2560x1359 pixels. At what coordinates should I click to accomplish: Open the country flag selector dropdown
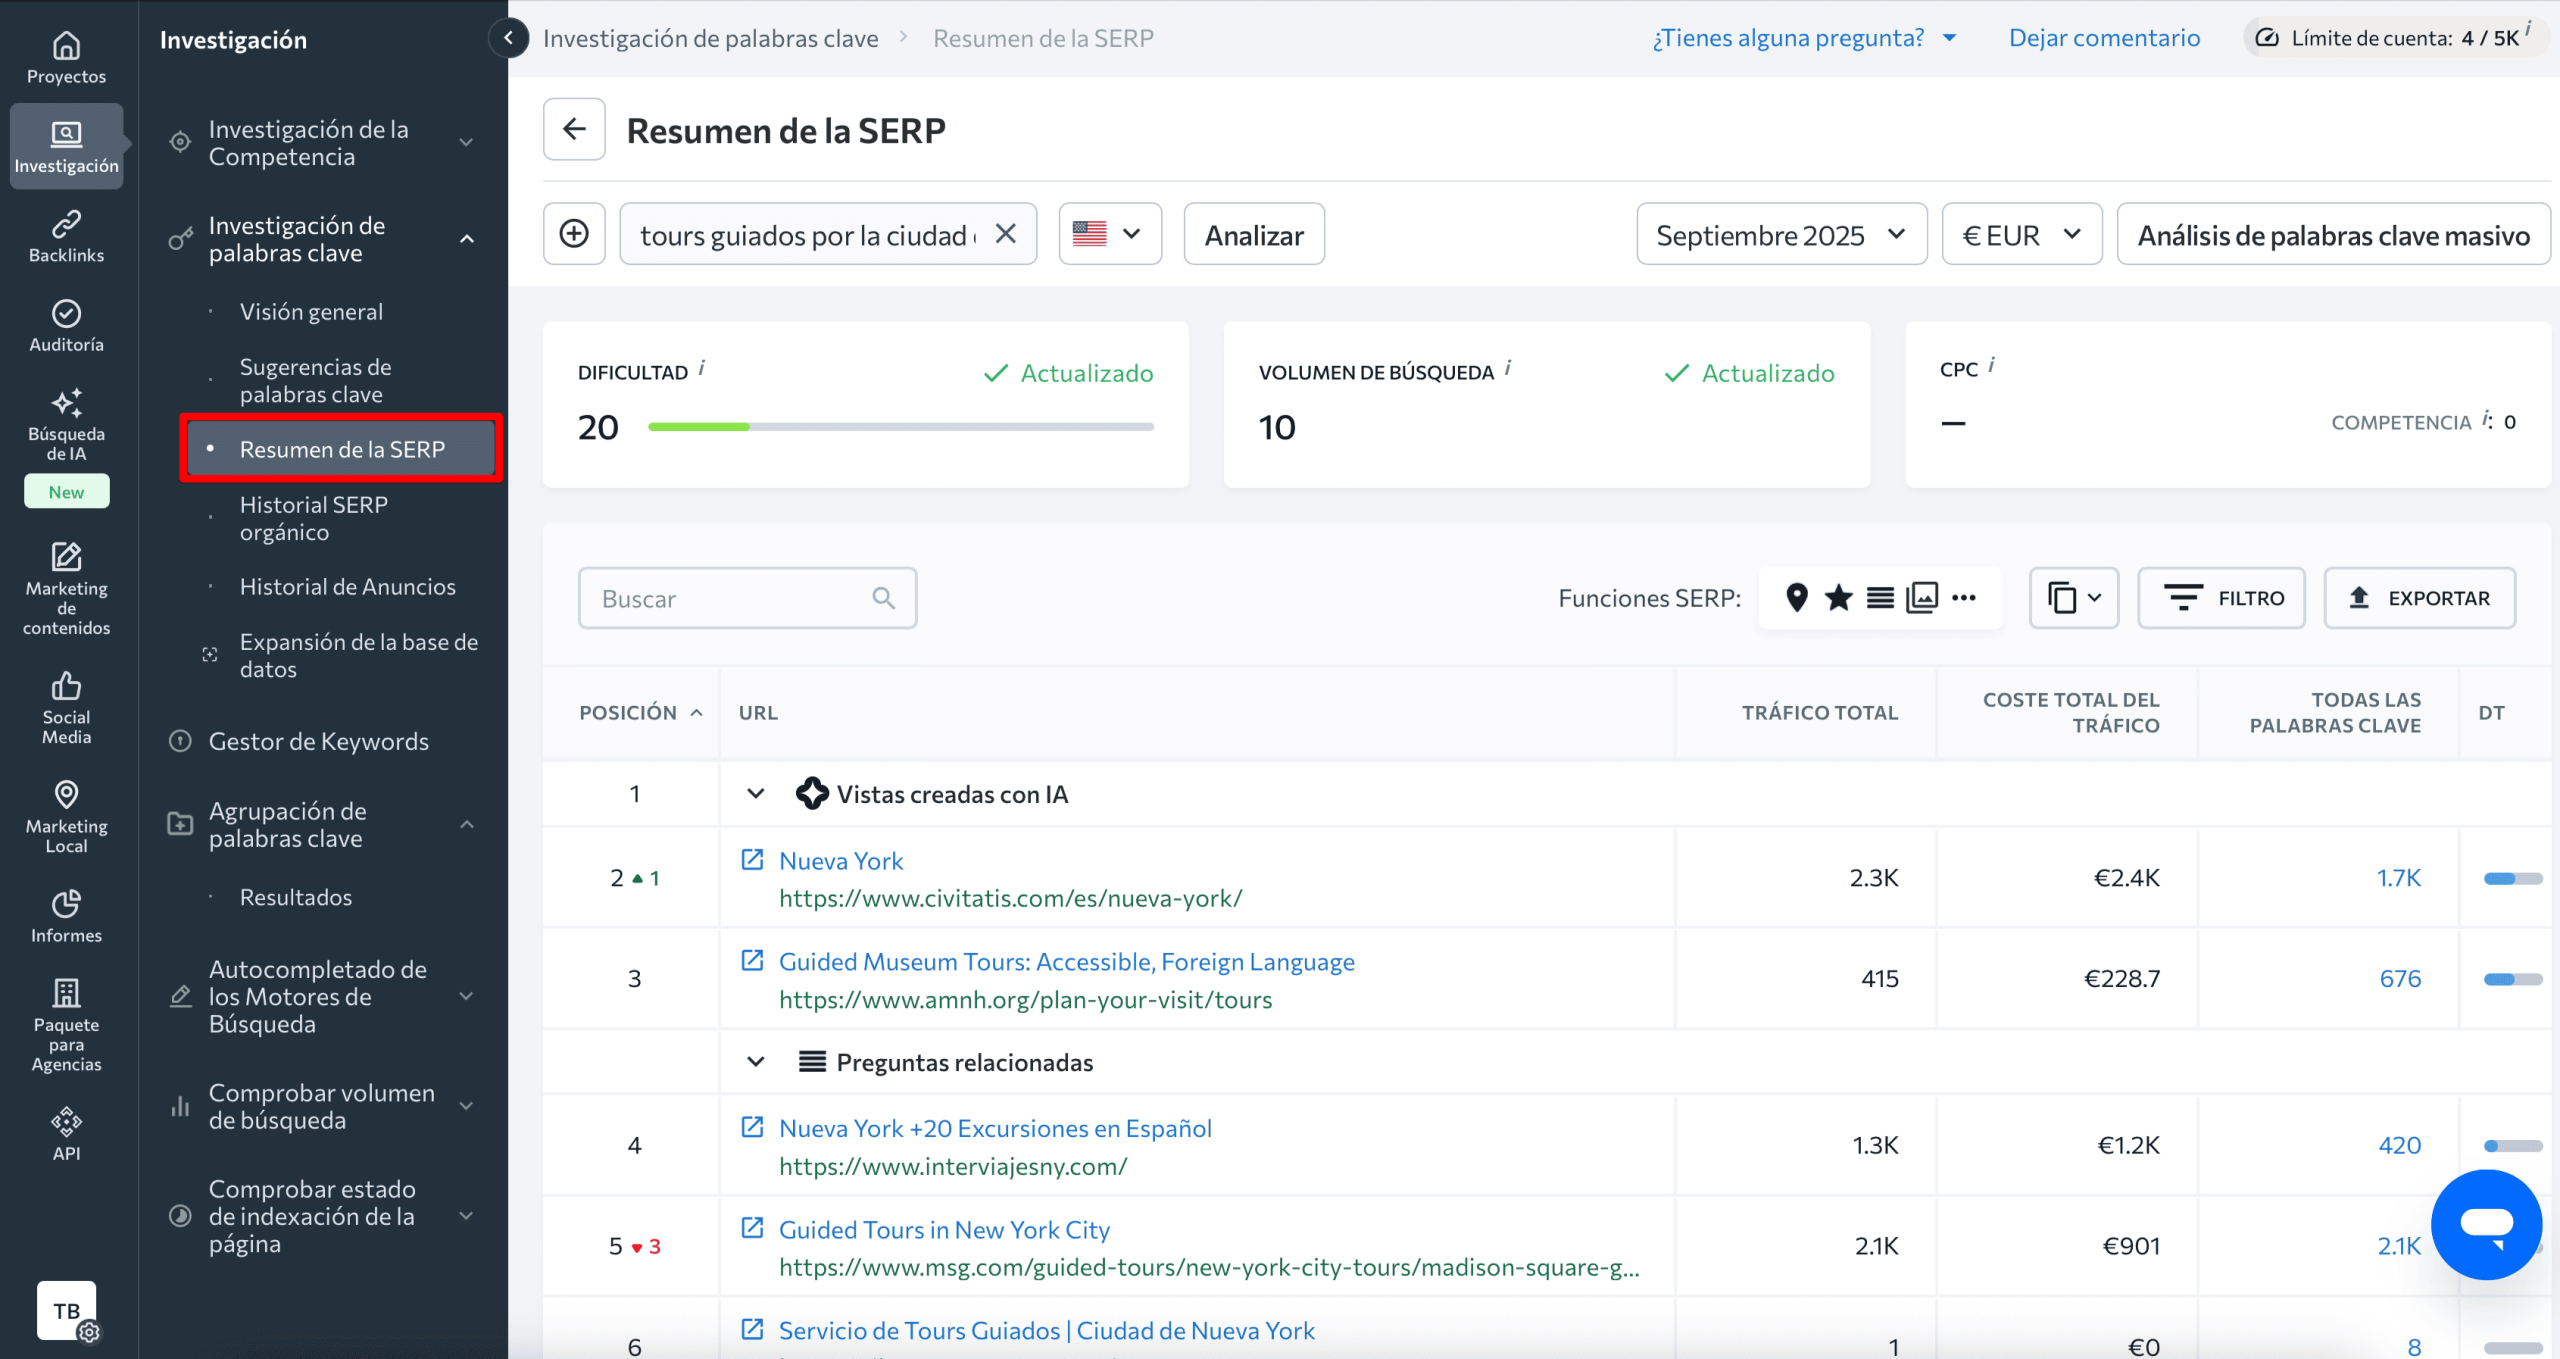click(1109, 234)
